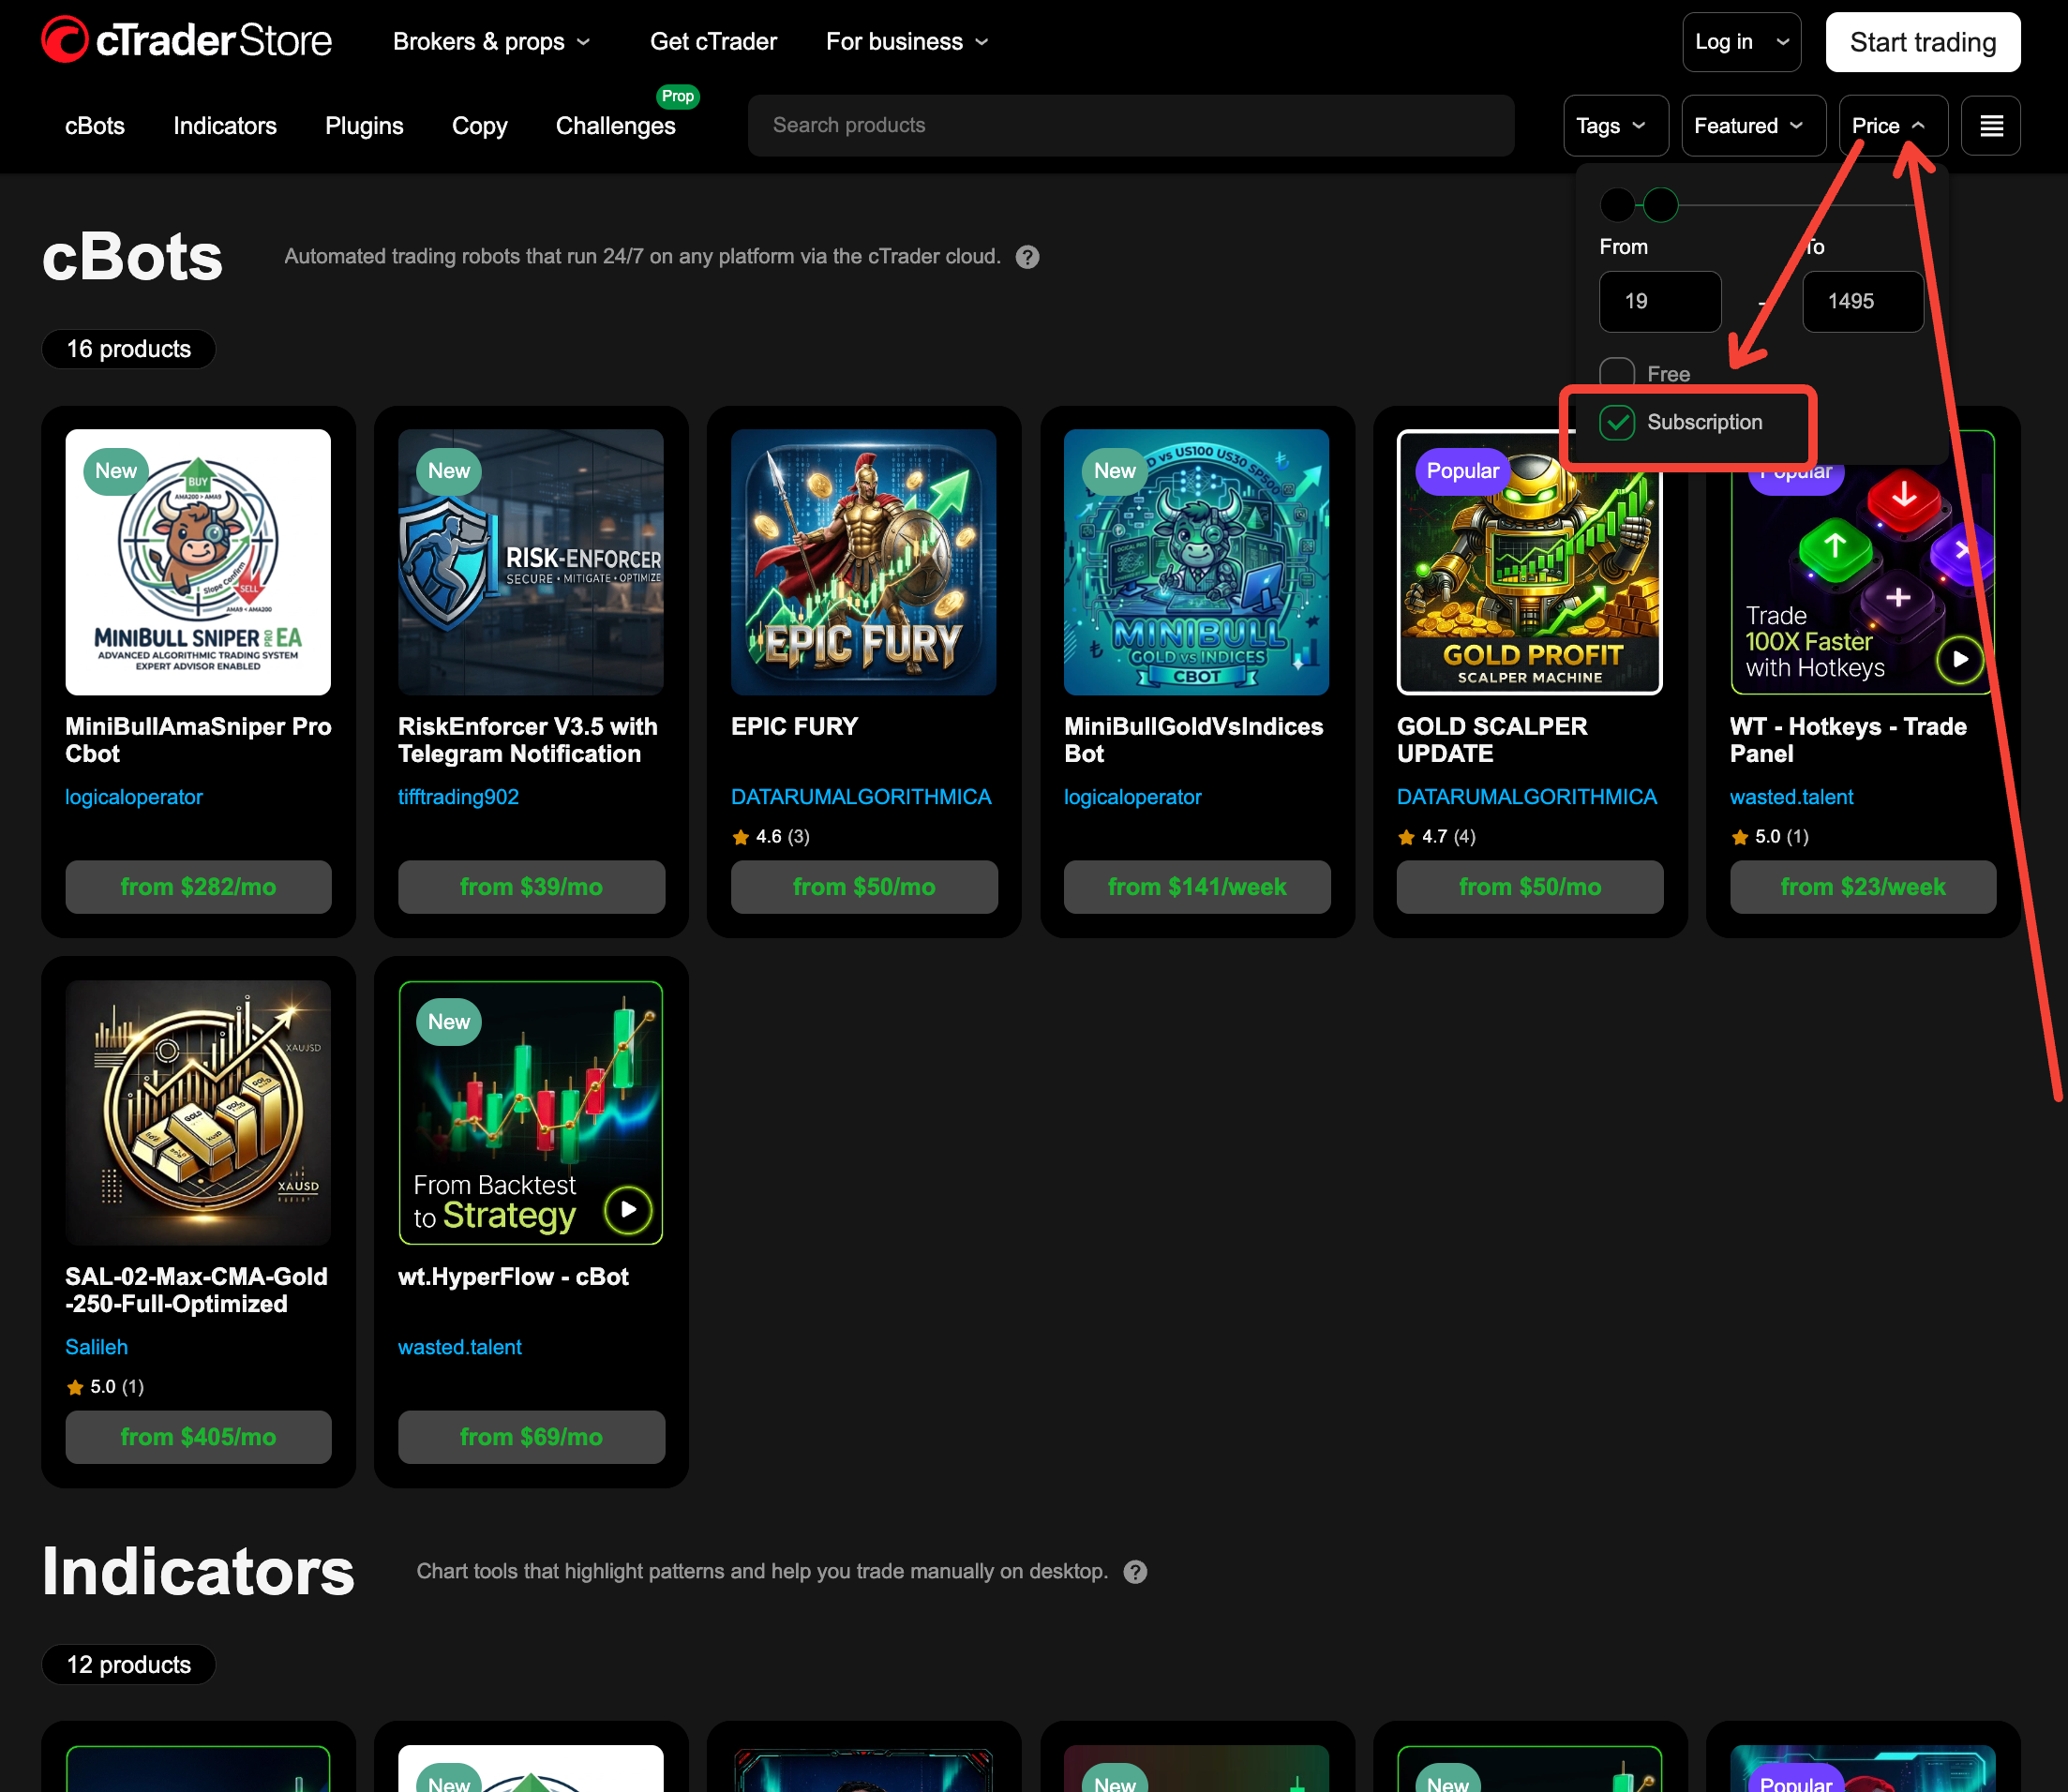This screenshot has height=1792, width=2068.
Task: Click the from $282/mo price button
Action: click(198, 887)
